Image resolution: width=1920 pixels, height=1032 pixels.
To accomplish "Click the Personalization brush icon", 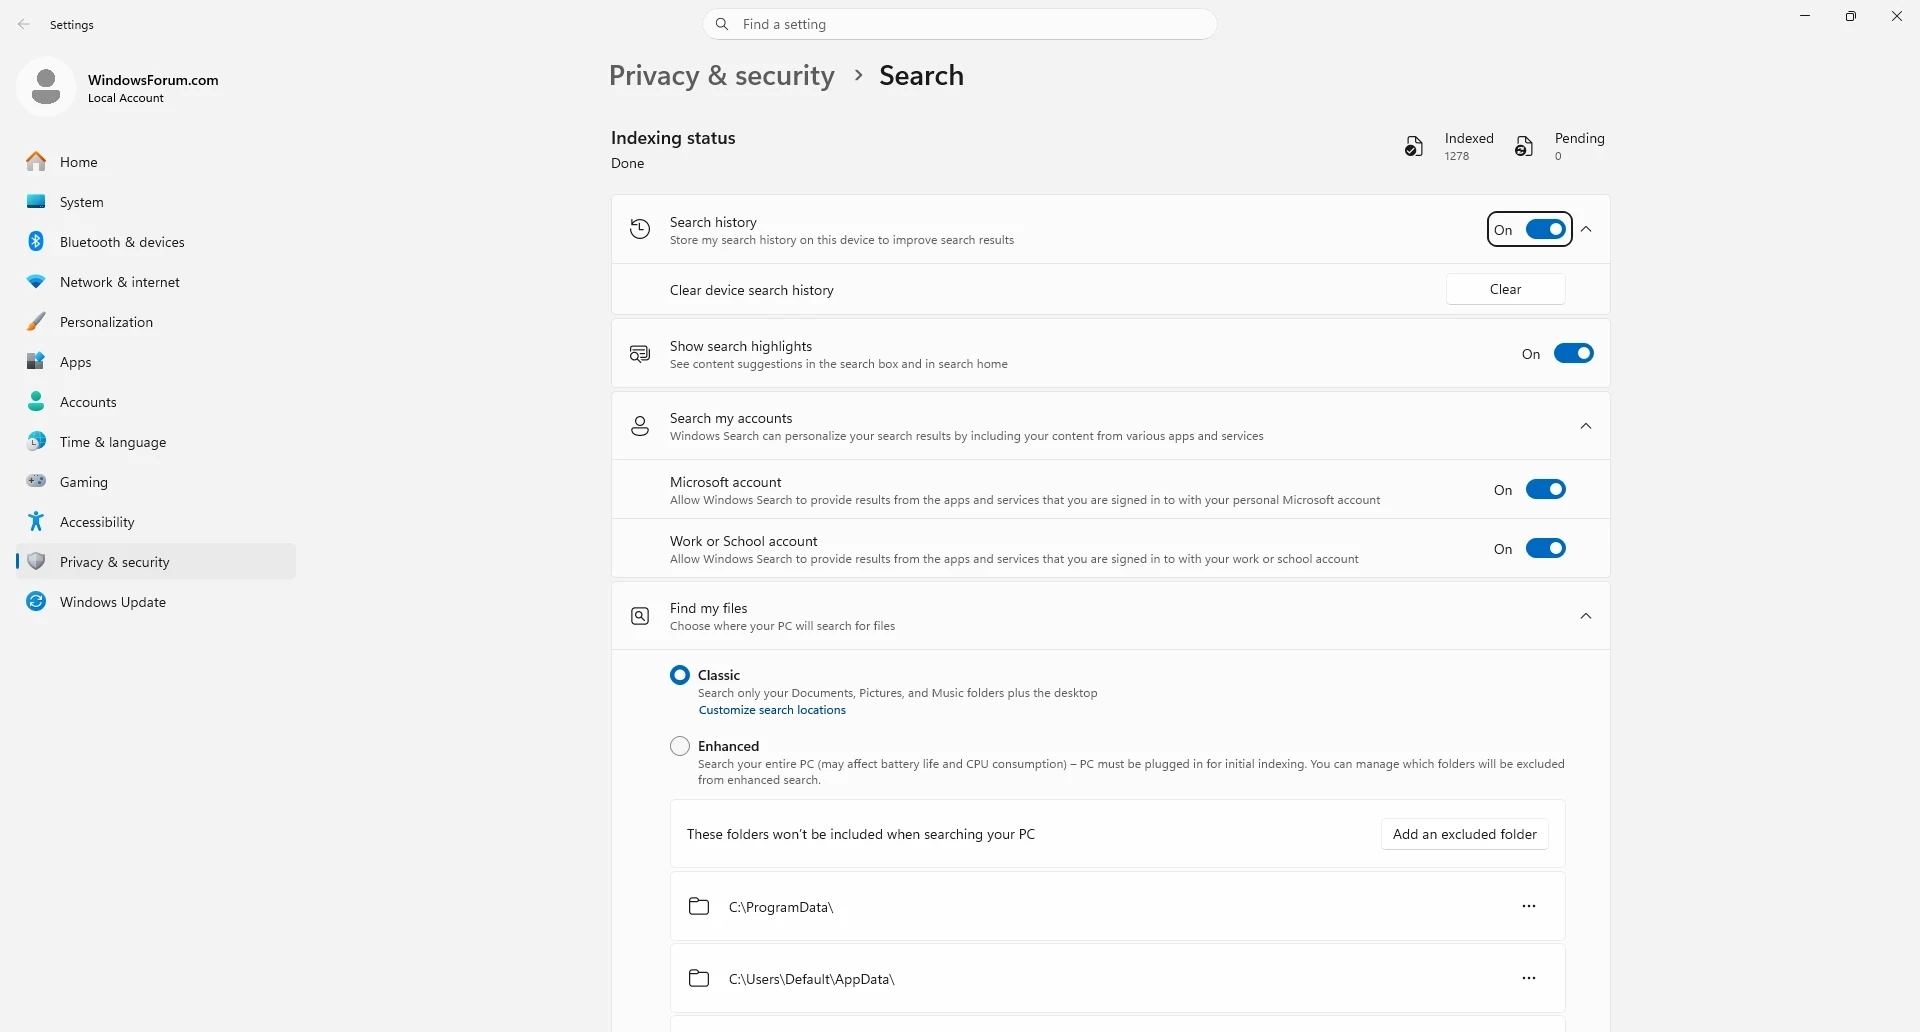I will (36, 321).
